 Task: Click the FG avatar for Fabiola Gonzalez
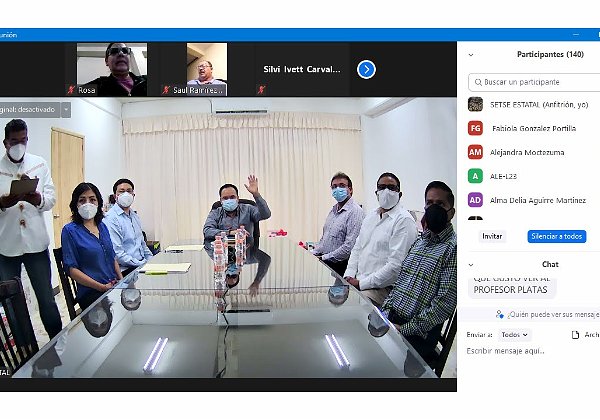[475, 128]
